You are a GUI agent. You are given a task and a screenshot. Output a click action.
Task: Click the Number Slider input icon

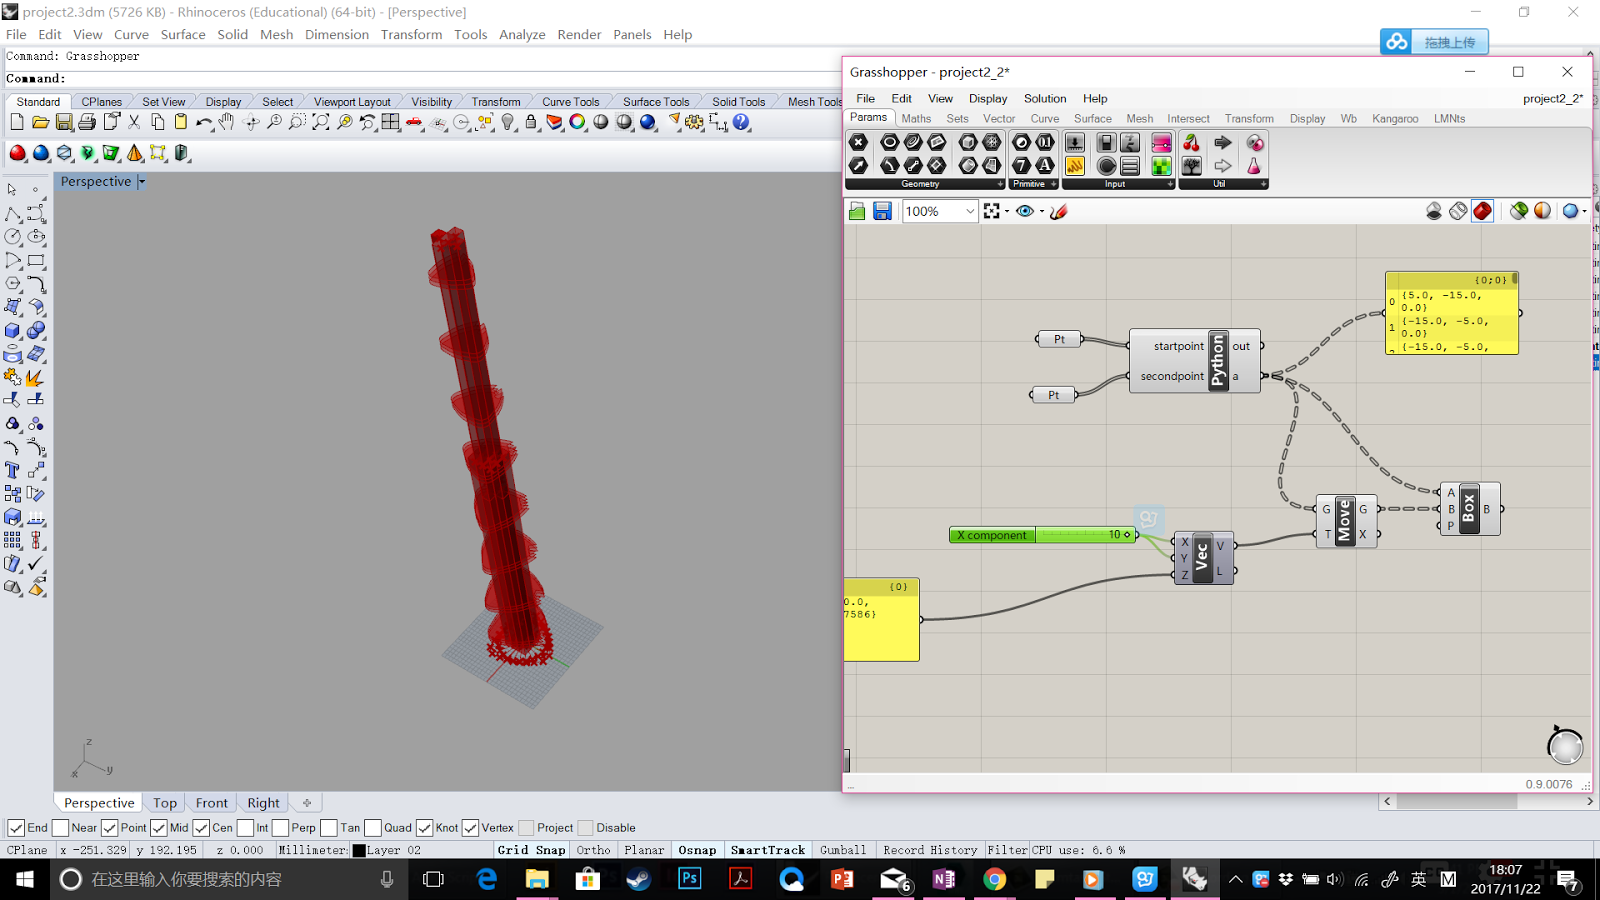click(x=1074, y=142)
